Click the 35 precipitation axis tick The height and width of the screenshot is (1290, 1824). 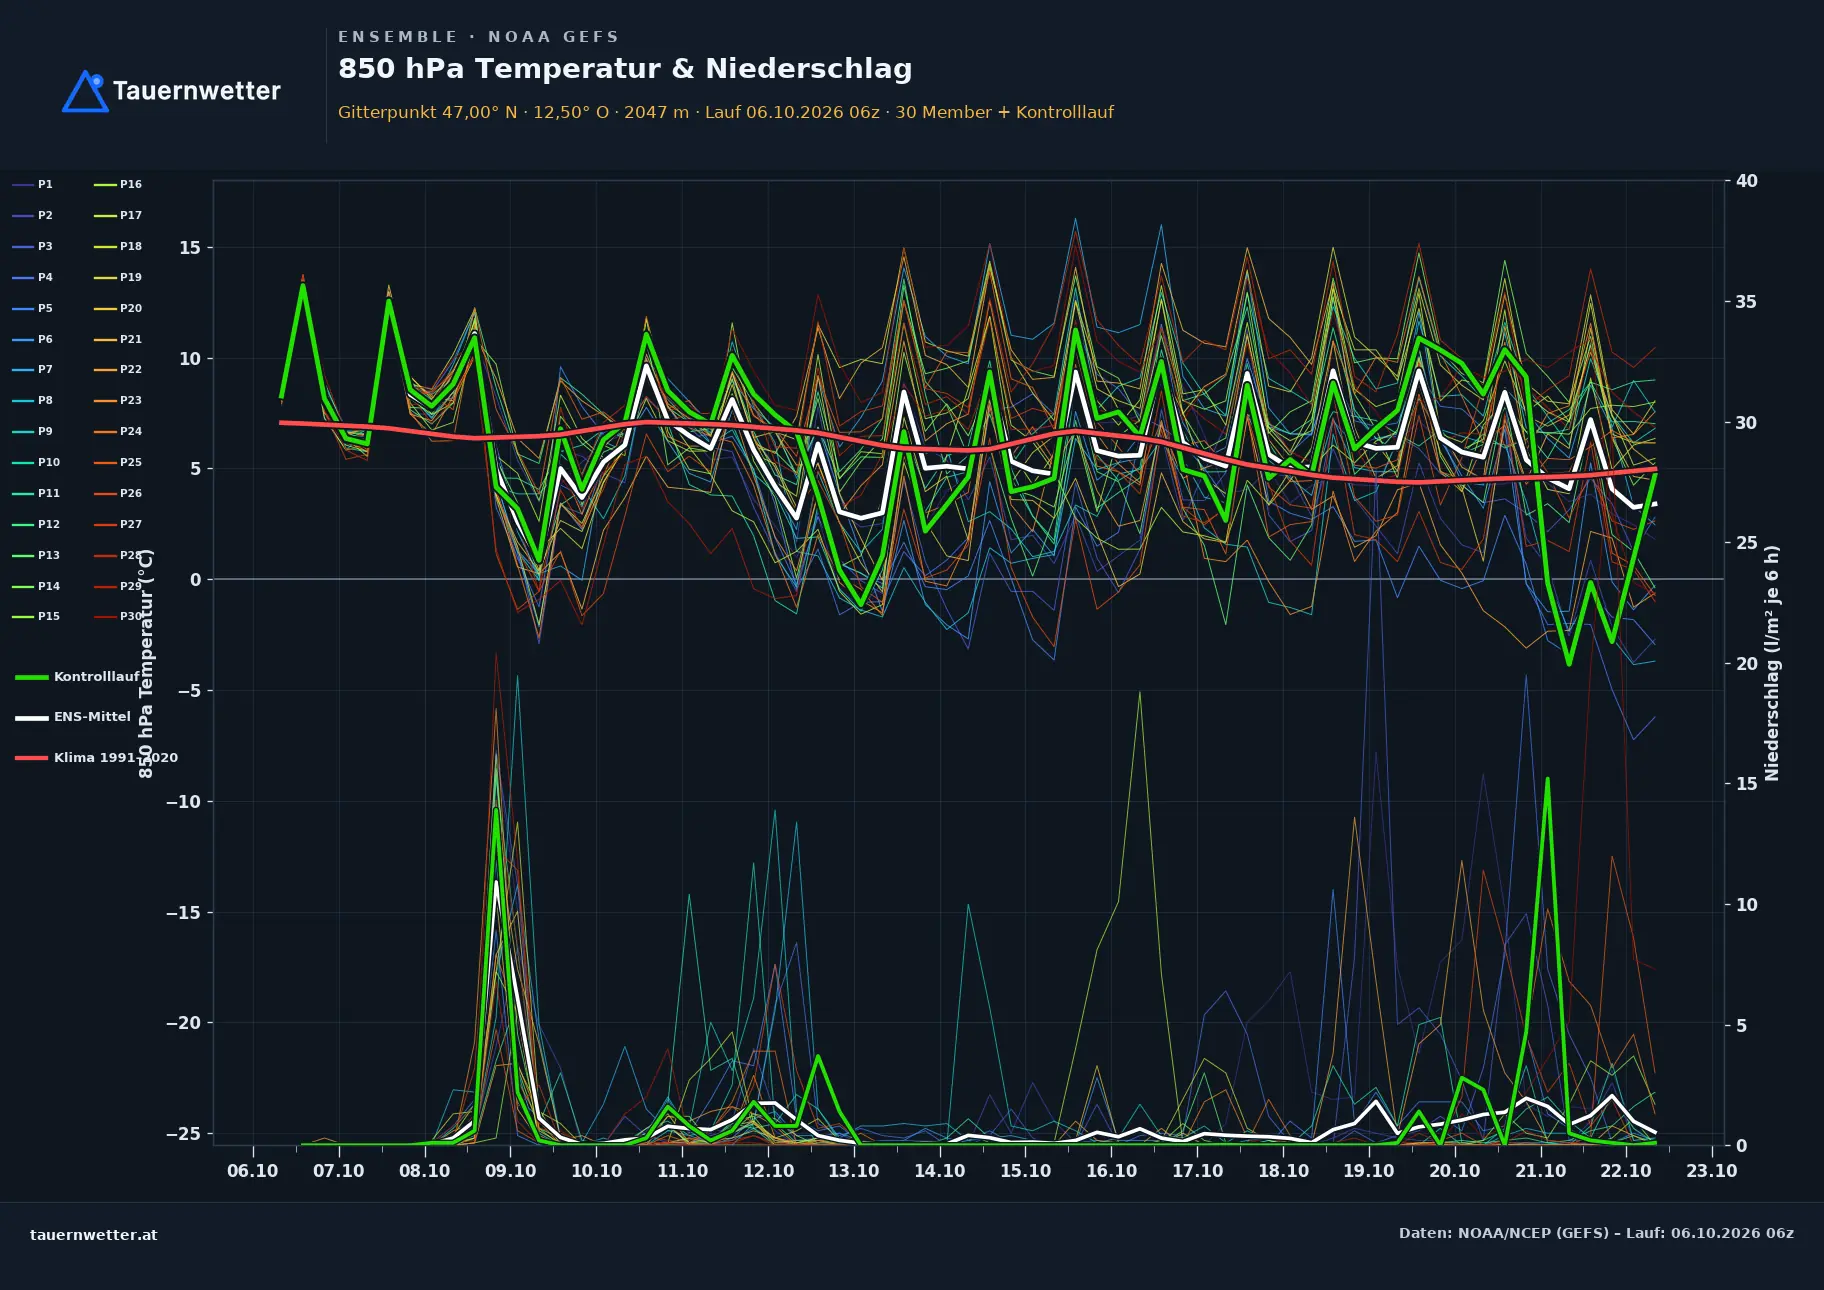pos(1747,302)
